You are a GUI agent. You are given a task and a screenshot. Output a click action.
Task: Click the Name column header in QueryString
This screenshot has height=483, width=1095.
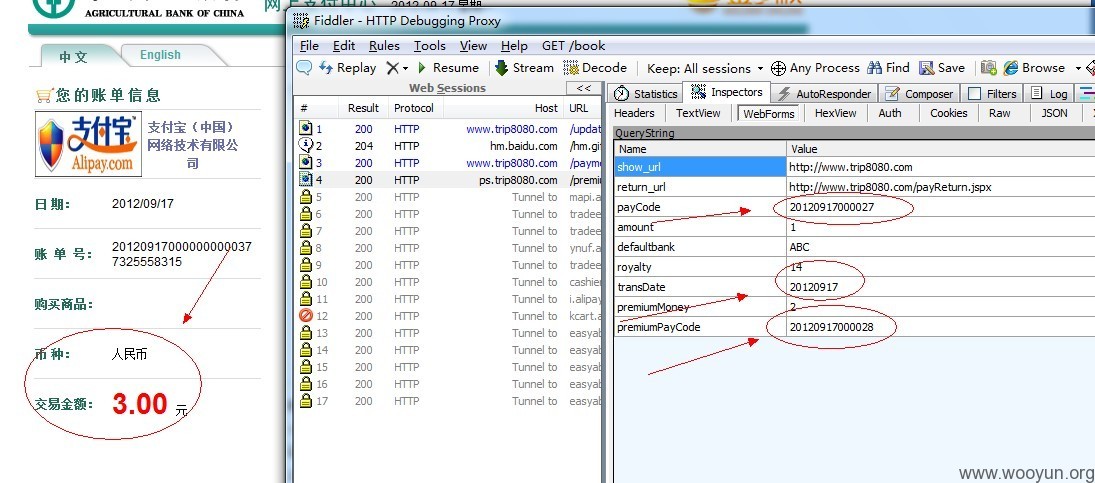tap(700, 149)
